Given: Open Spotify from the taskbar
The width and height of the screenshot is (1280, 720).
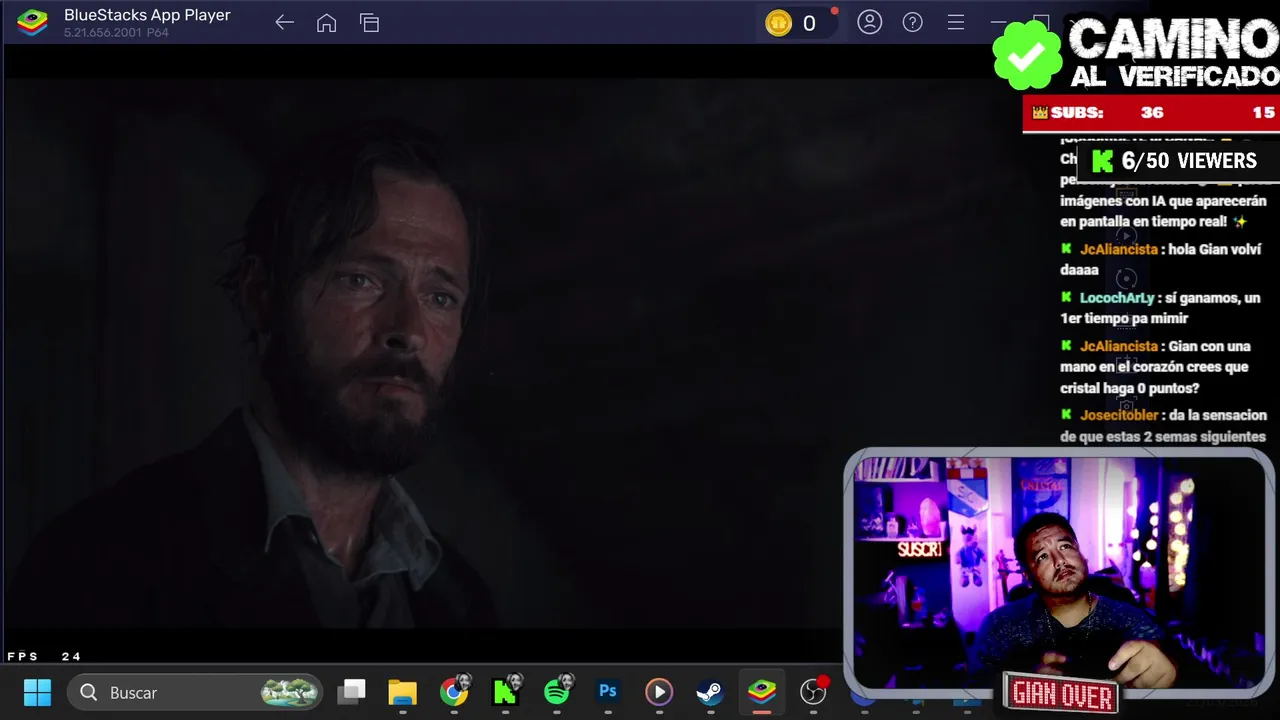Looking at the screenshot, I should tap(558, 690).
